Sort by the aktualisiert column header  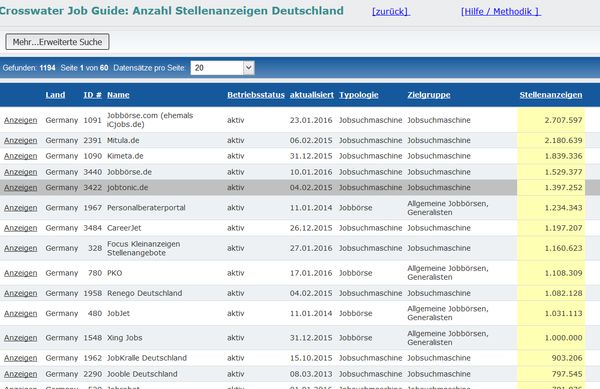click(x=311, y=95)
